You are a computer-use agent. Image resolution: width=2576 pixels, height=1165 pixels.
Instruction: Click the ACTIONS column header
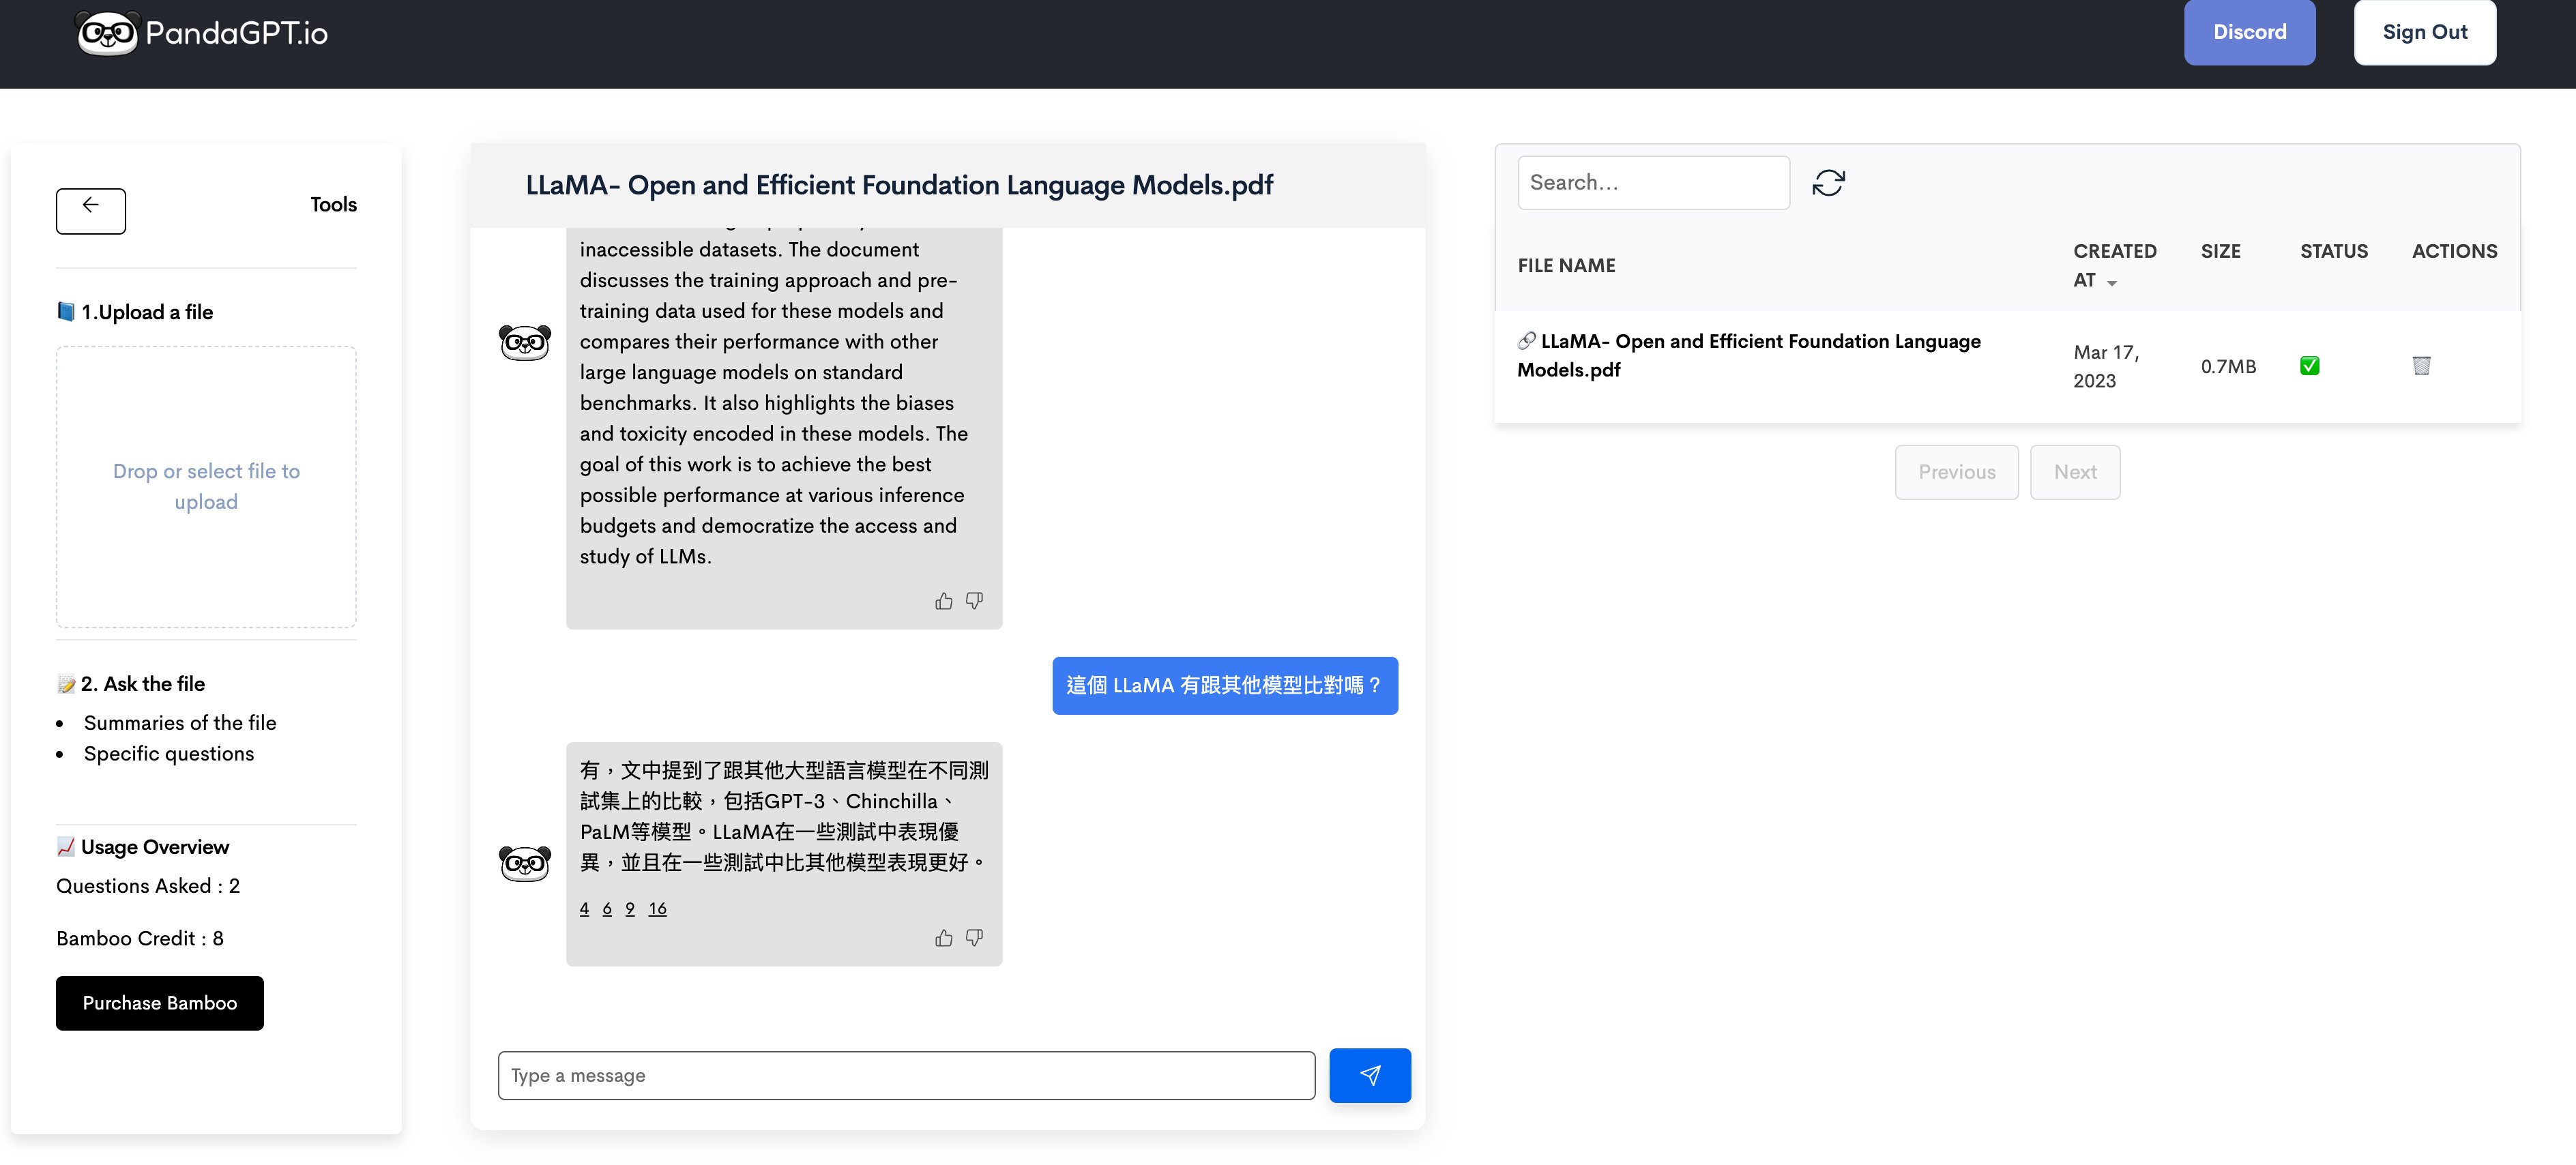tap(2454, 251)
